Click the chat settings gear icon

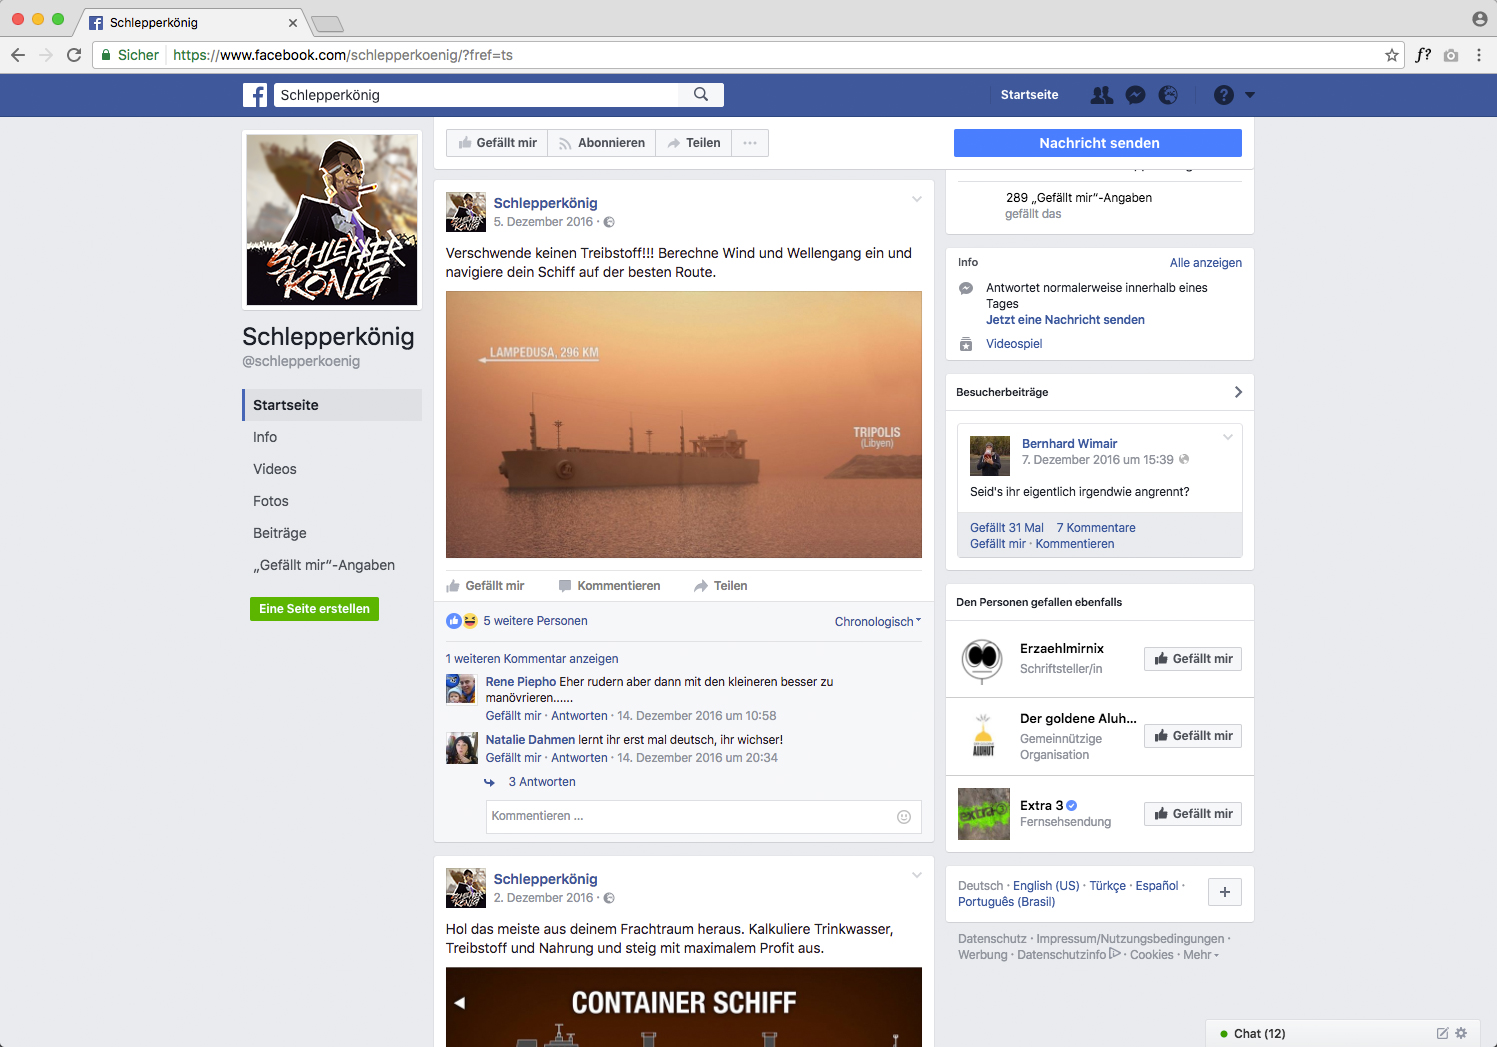point(1461,1033)
